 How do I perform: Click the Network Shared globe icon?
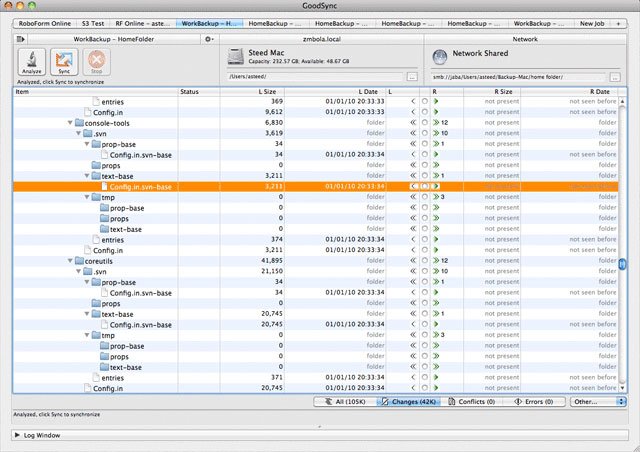(440, 57)
